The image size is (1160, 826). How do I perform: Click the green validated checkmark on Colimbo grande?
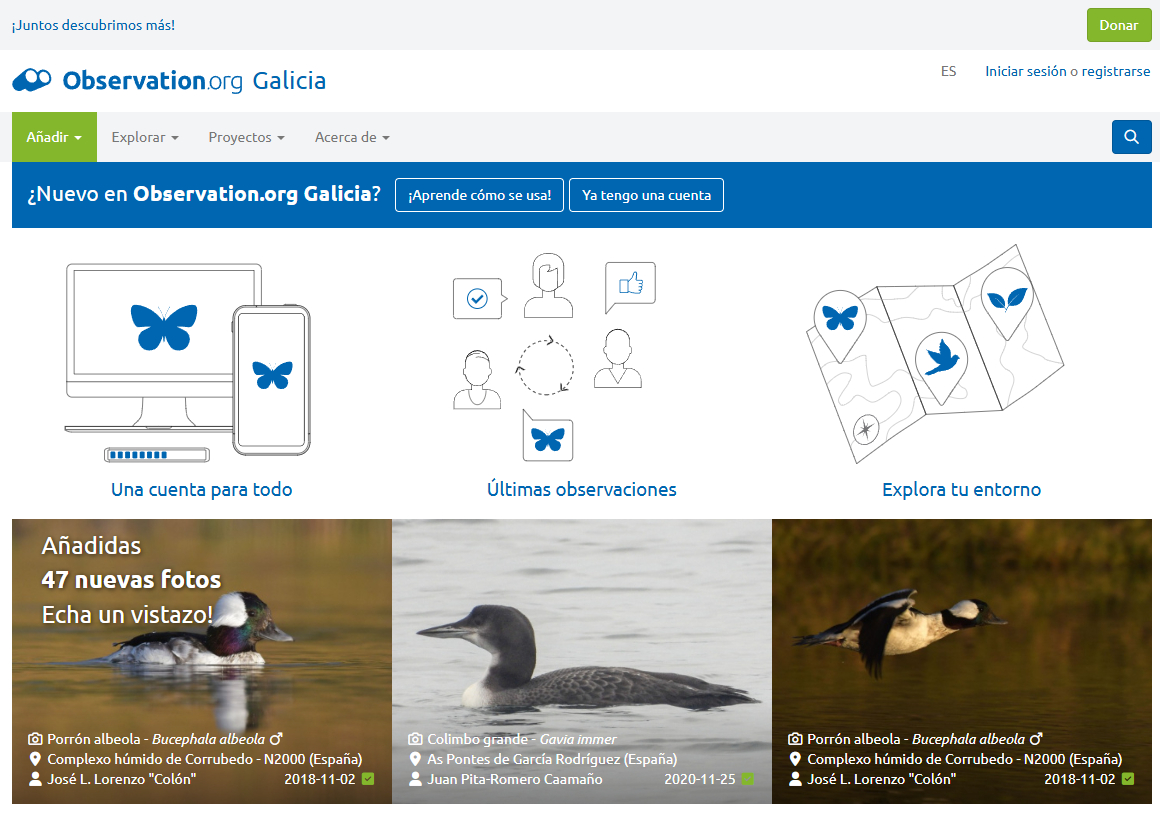click(748, 779)
